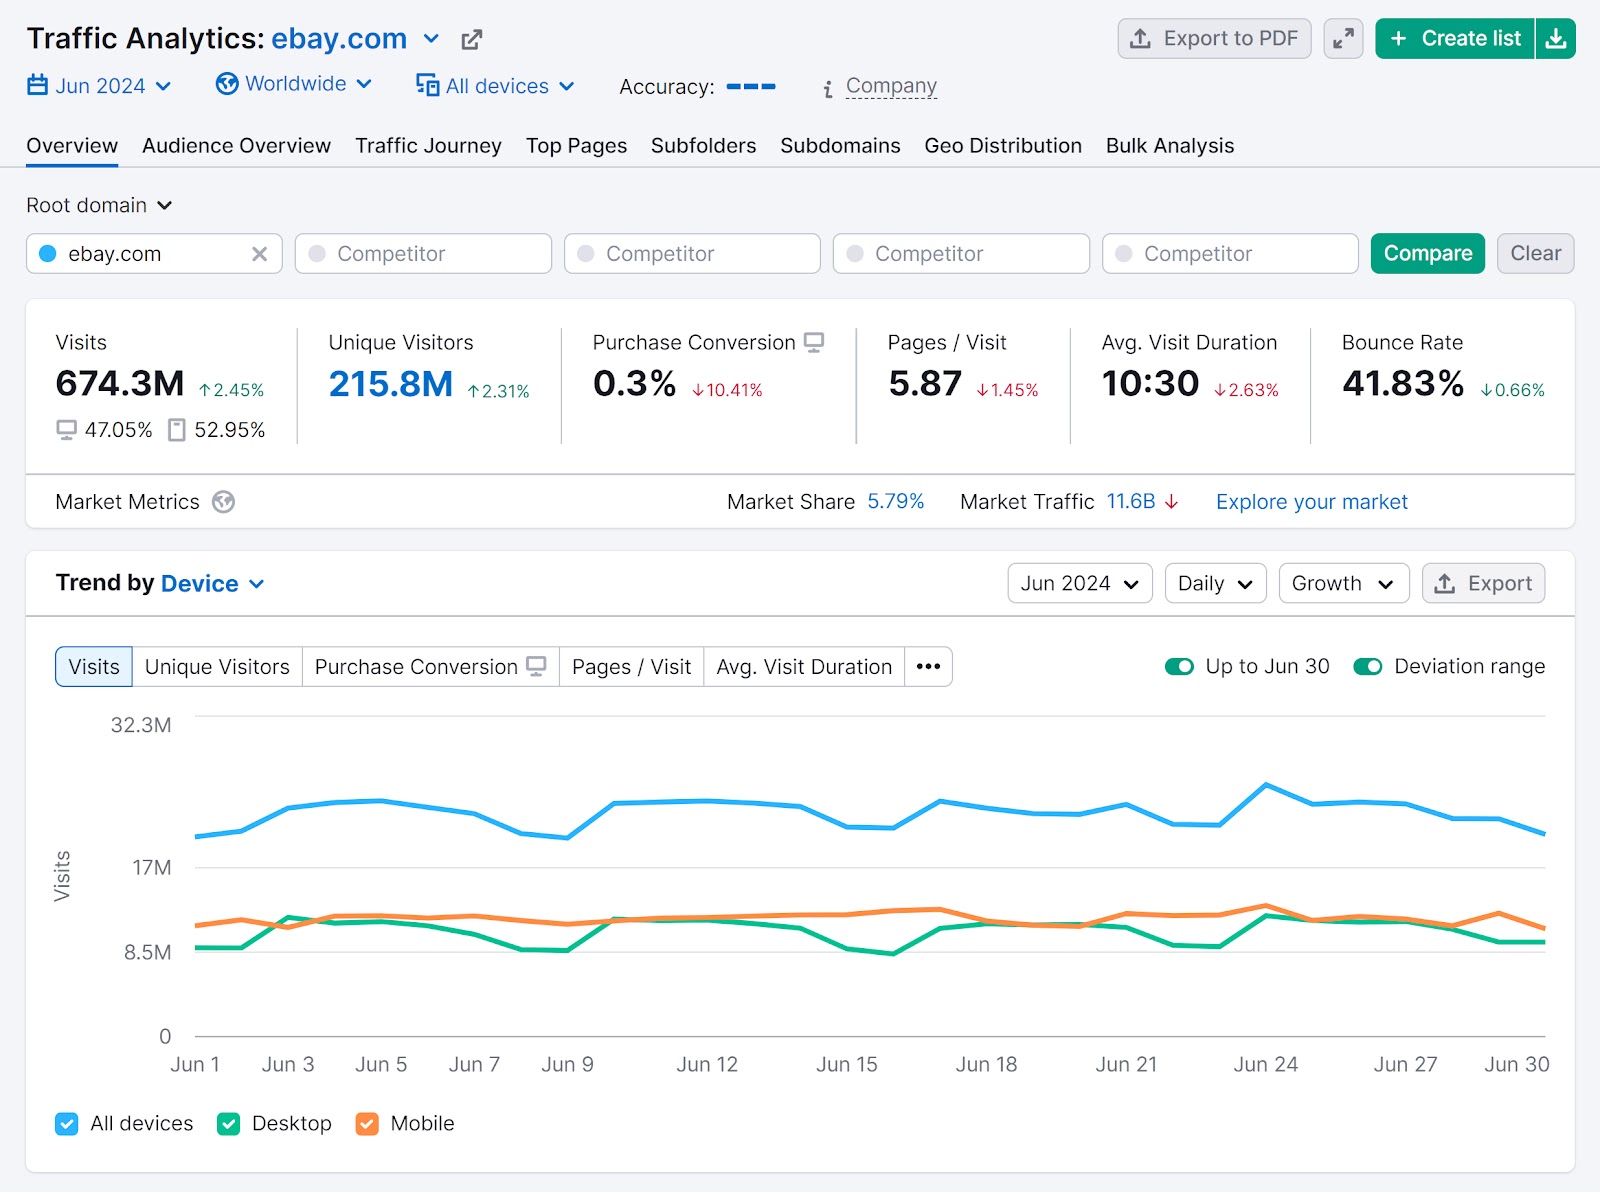
Task: Click the Market Share 5.79% value
Action: click(x=895, y=502)
